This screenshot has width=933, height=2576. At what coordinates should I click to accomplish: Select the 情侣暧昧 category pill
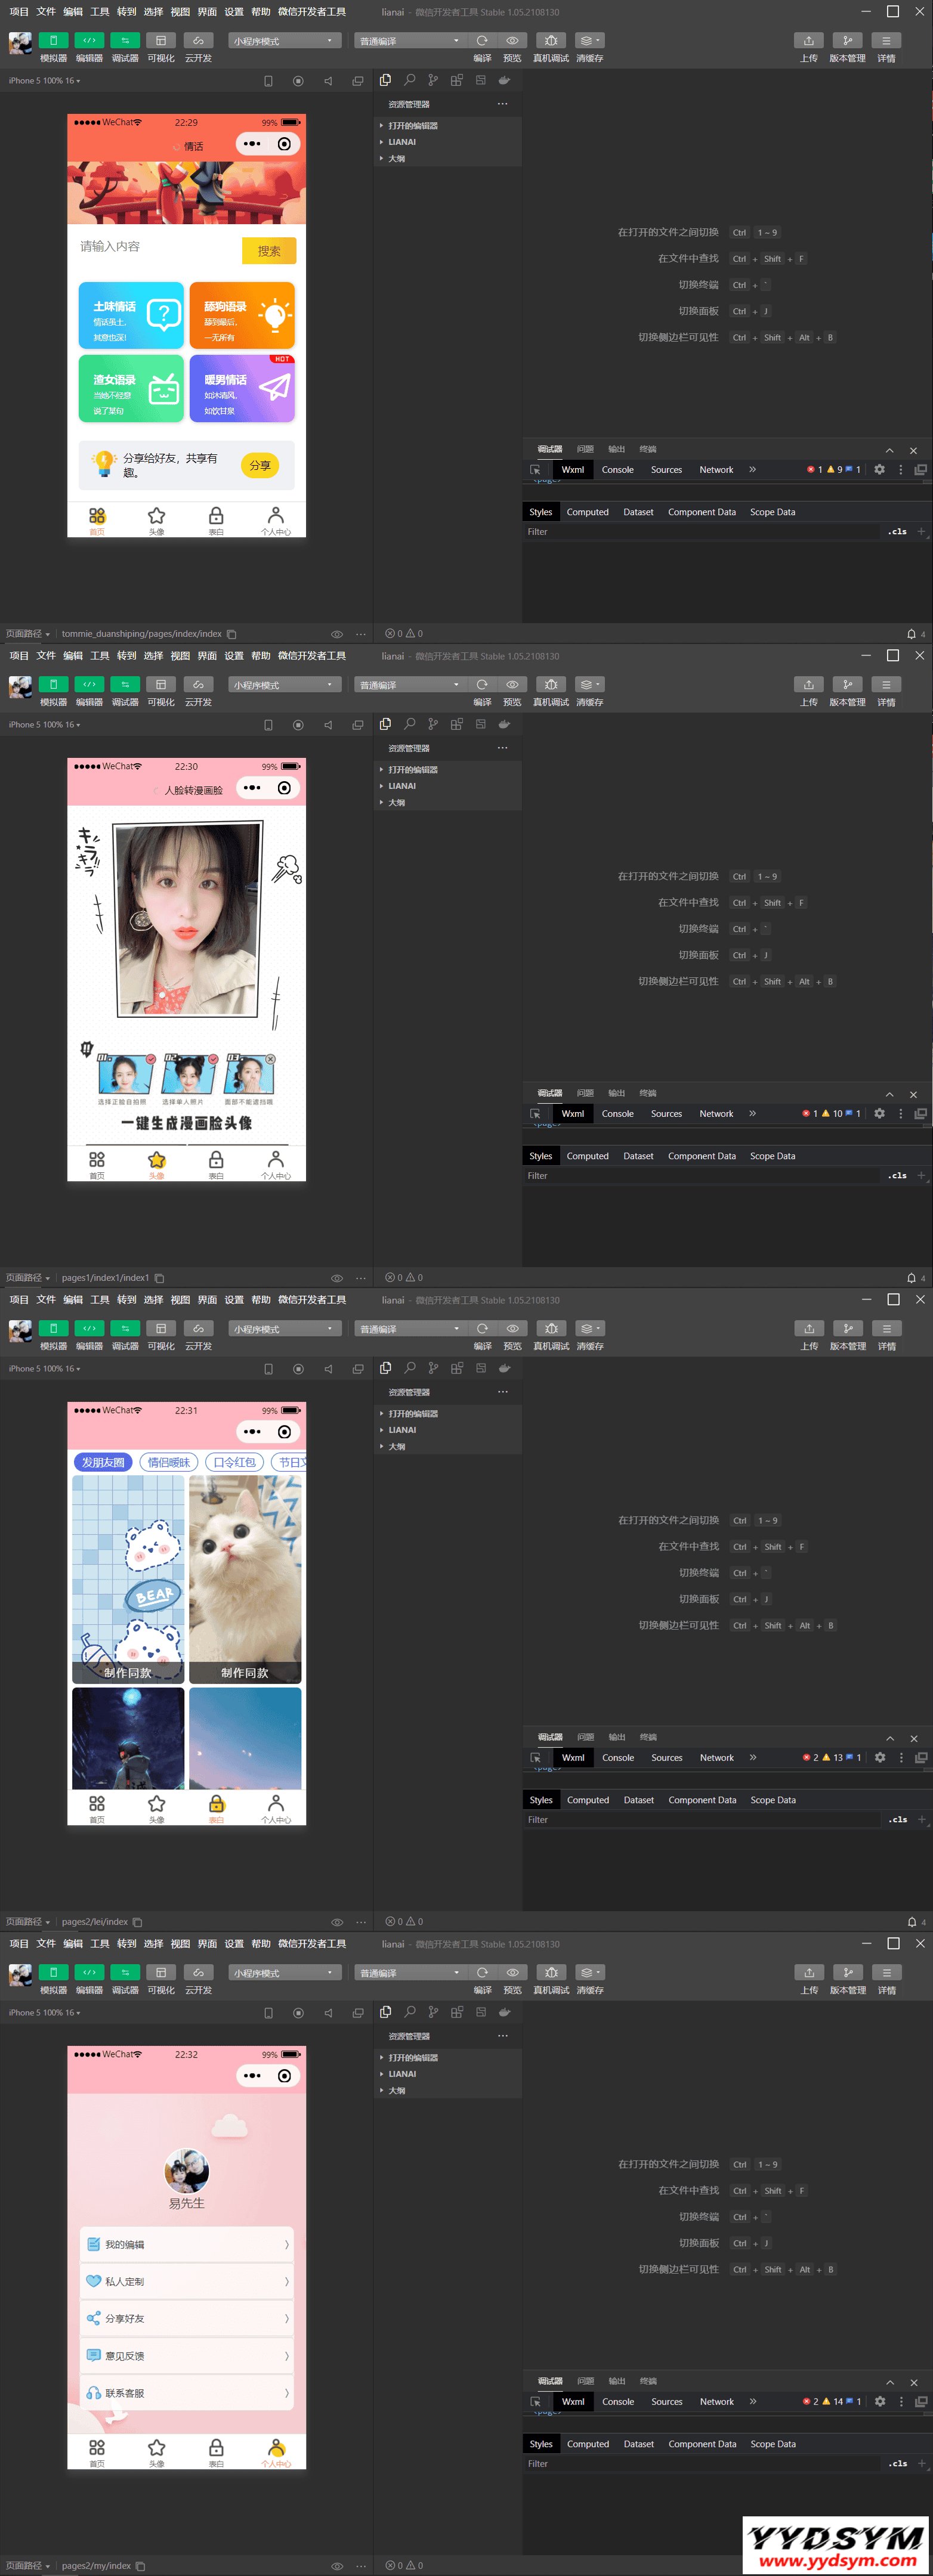pos(169,1462)
